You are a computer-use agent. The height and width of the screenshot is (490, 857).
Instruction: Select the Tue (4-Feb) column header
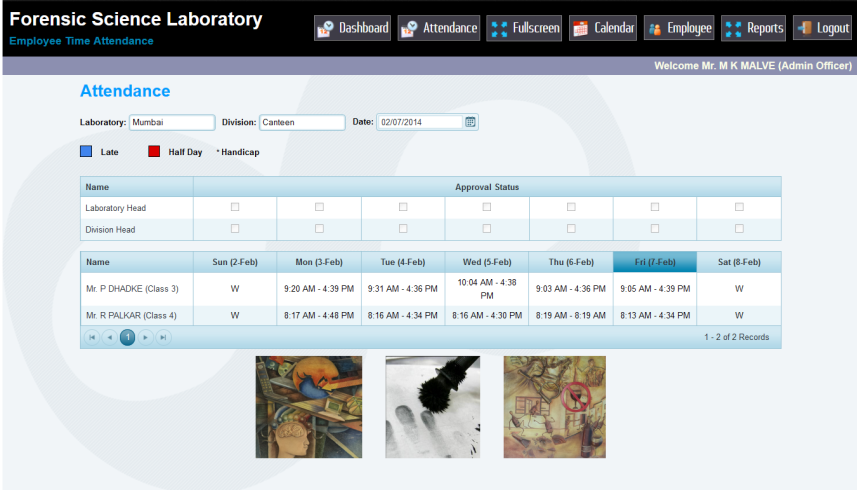point(403,262)
